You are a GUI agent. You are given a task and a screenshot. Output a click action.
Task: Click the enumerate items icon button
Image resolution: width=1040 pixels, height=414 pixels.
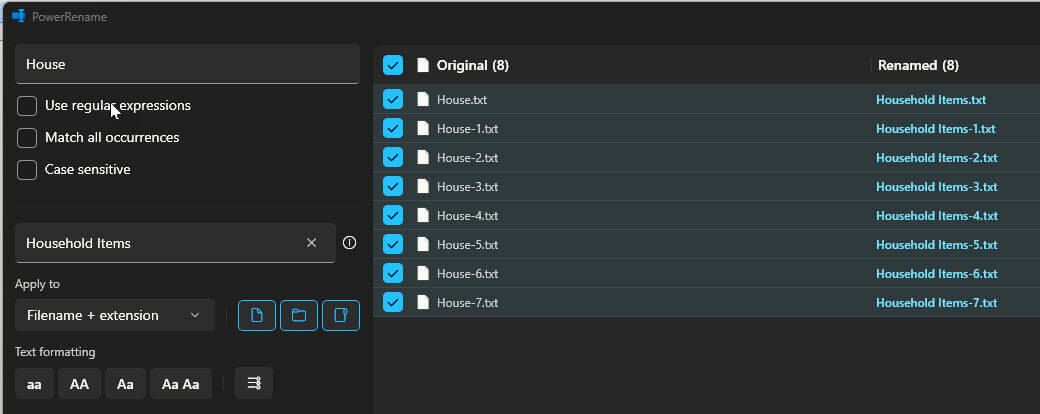(x=254, y=383)
